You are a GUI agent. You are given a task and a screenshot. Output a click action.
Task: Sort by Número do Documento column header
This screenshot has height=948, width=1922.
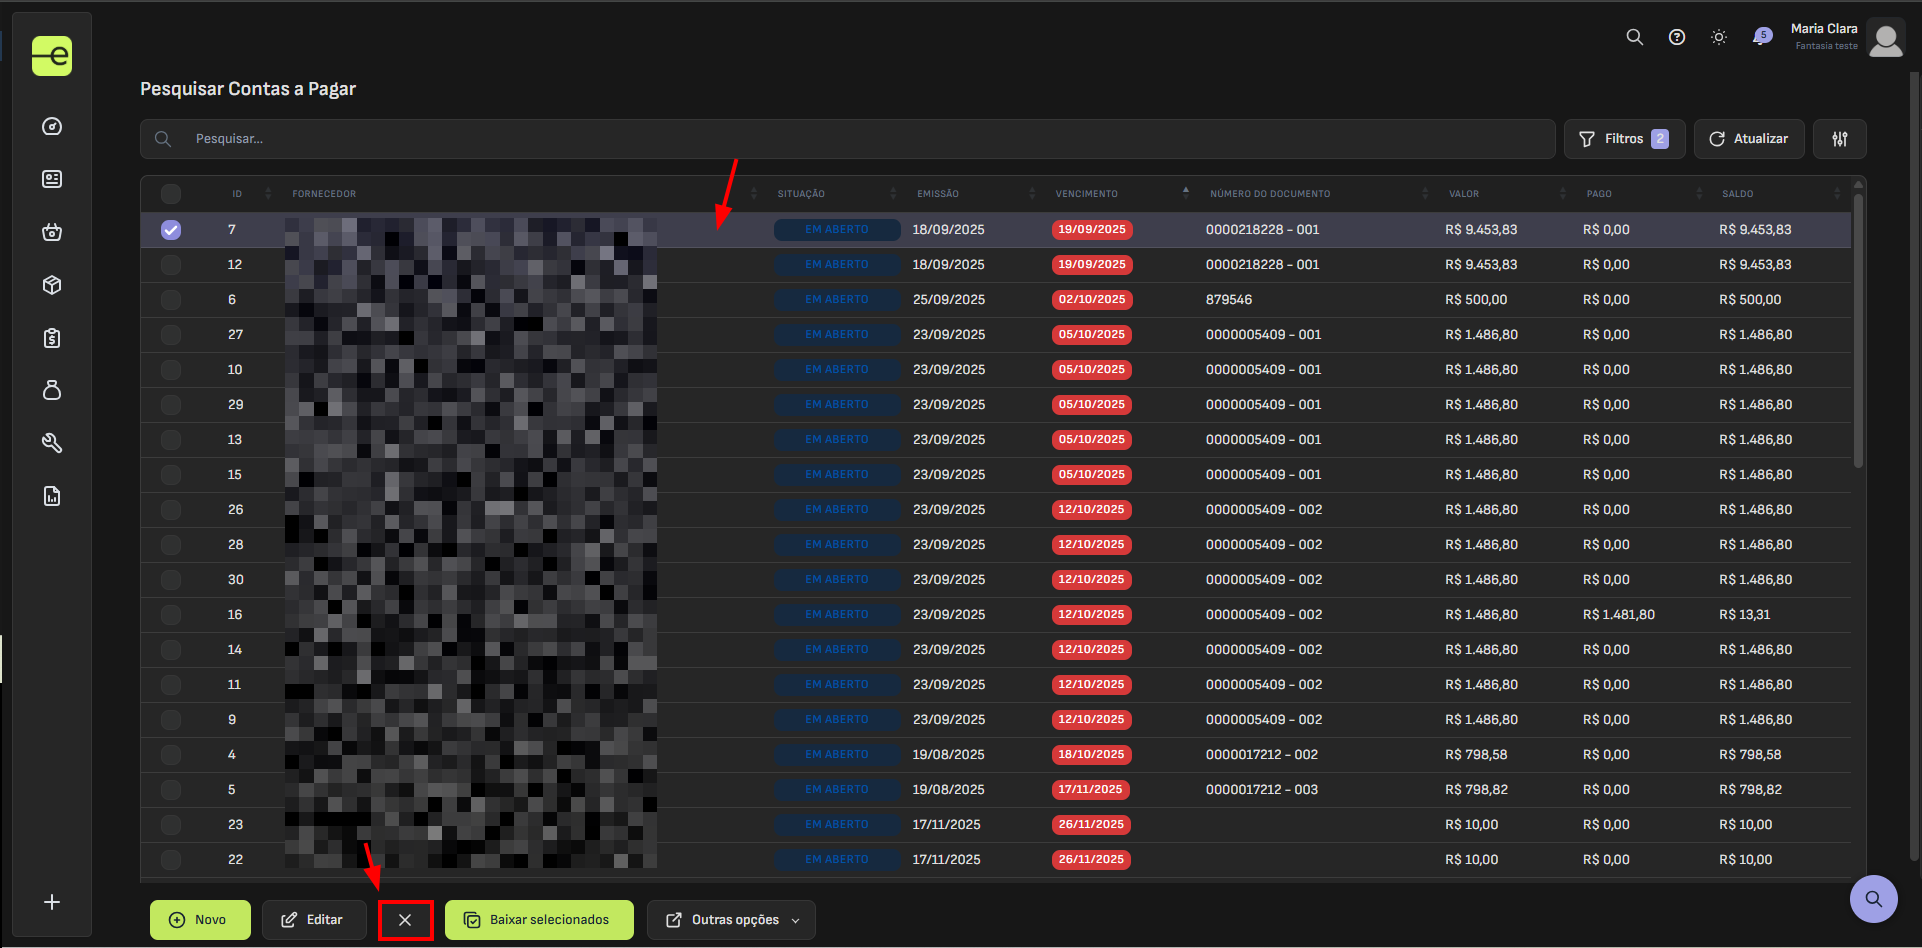pos(1270,194)
